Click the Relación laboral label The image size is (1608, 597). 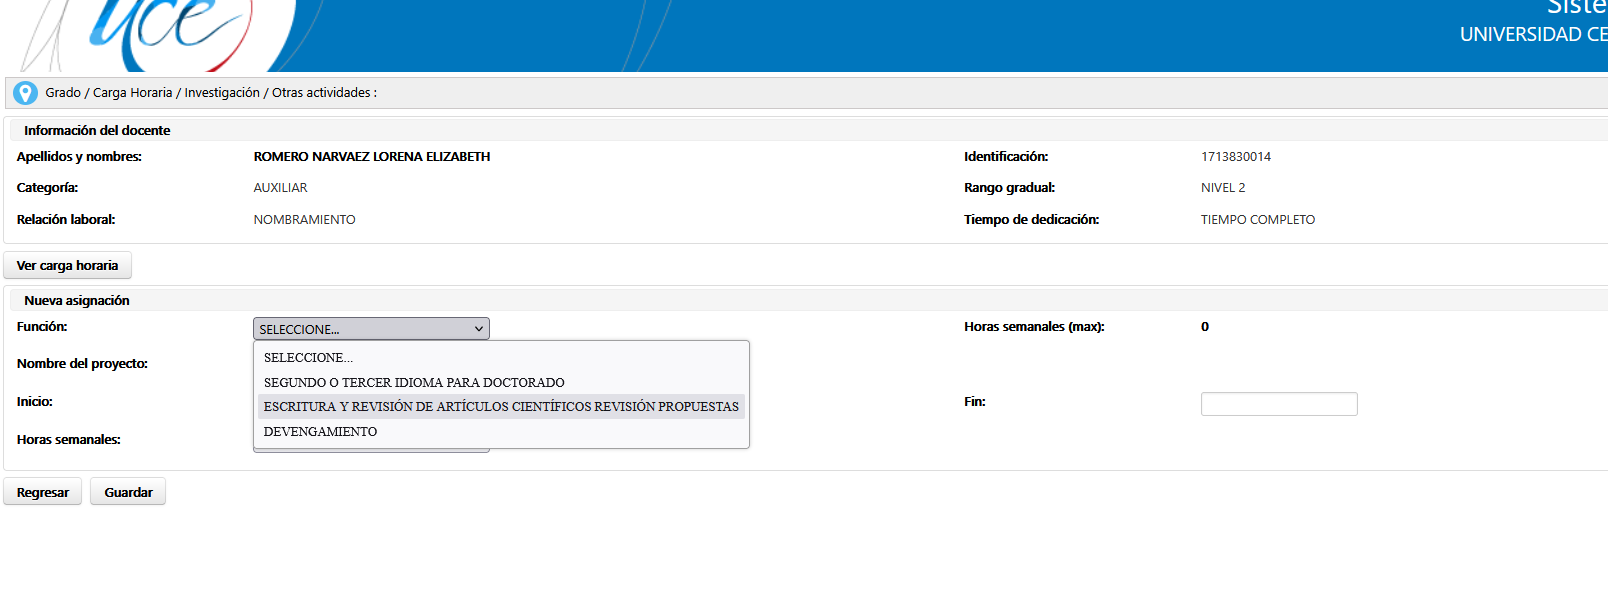[x=66, y=220]
